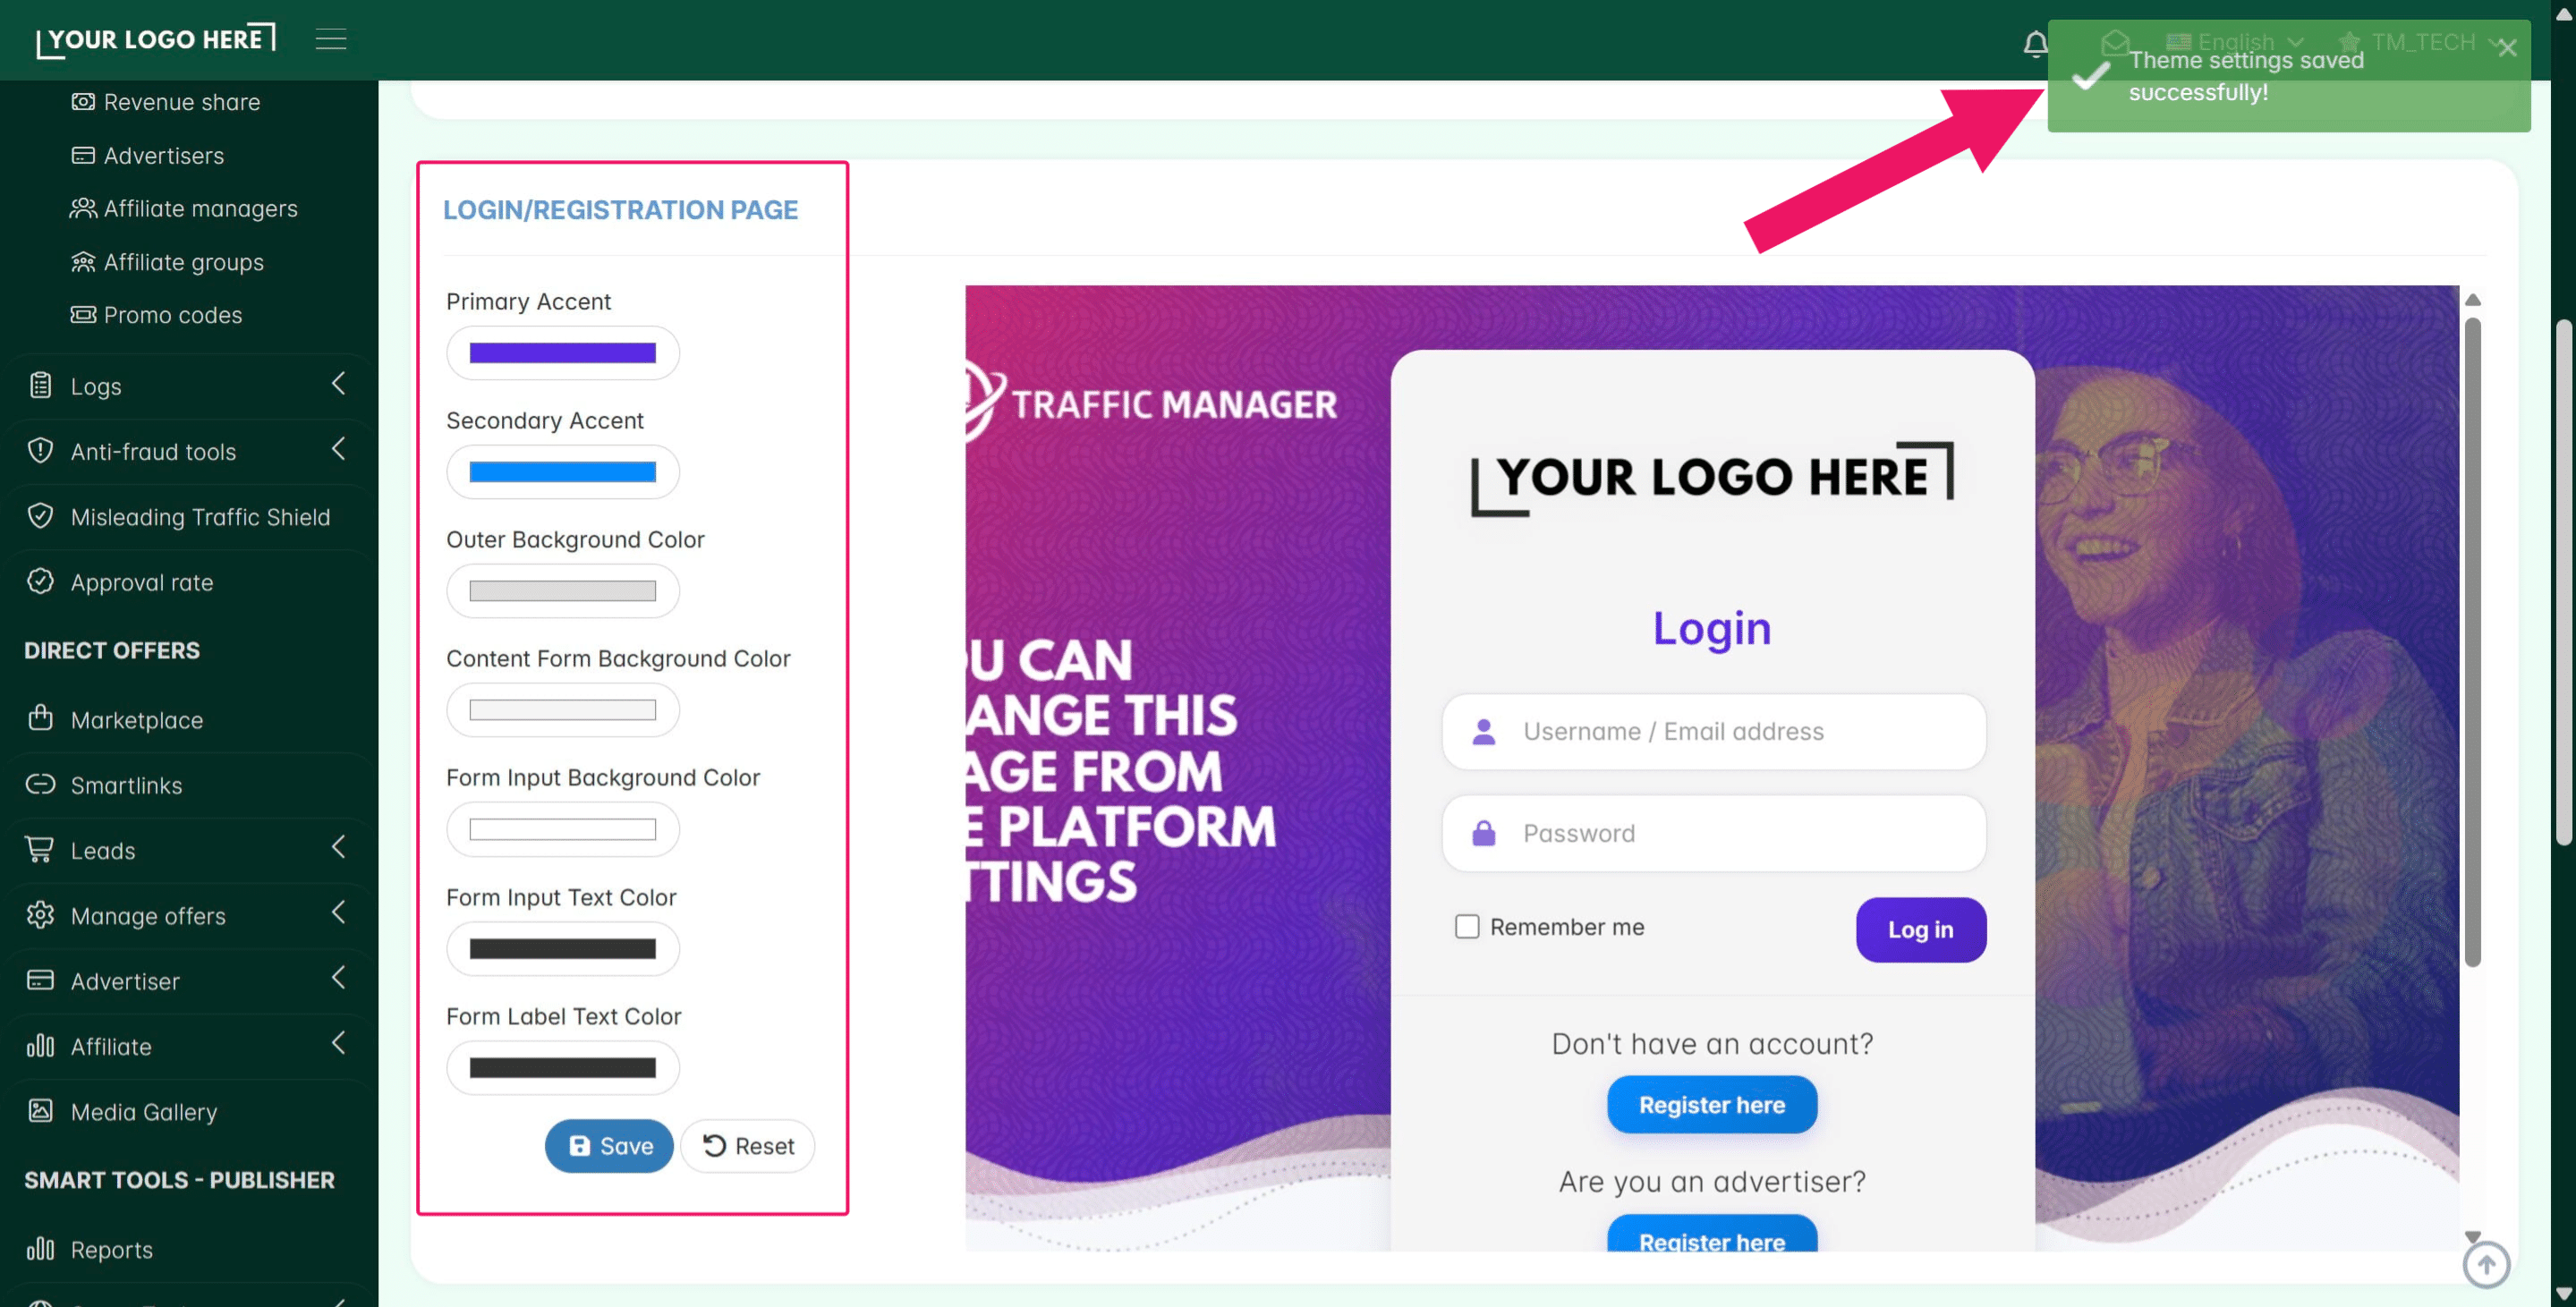Click the Smartlinks link icon
Image resolution: width=2576 pixels, height=1307 pixels.
point(40,784)
